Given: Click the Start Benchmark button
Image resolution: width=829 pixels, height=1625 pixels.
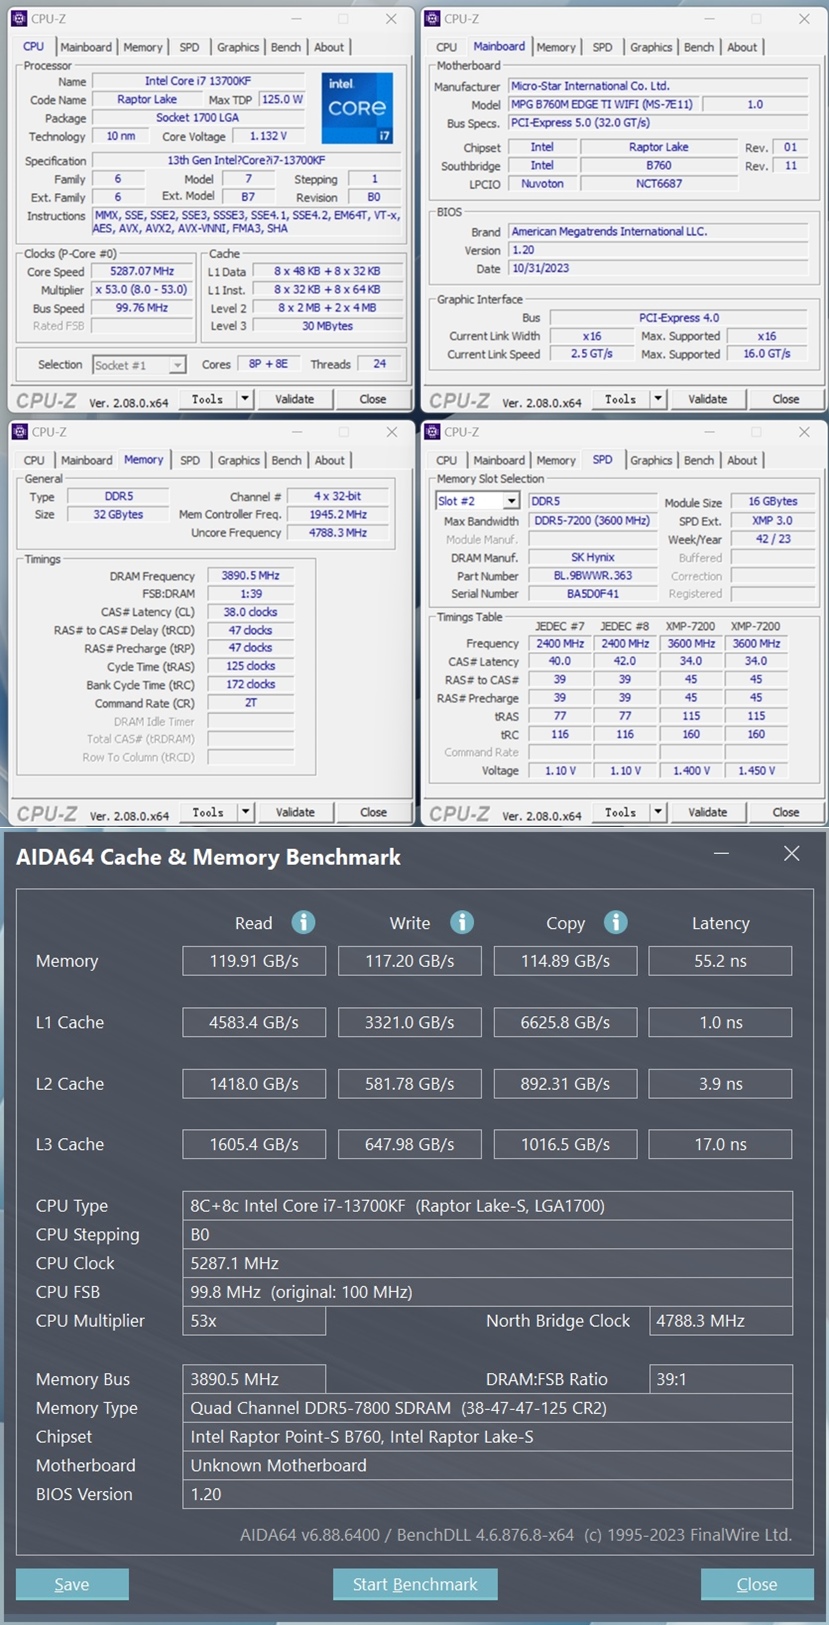Looking at the screenshot, I should coord(415,1584).
